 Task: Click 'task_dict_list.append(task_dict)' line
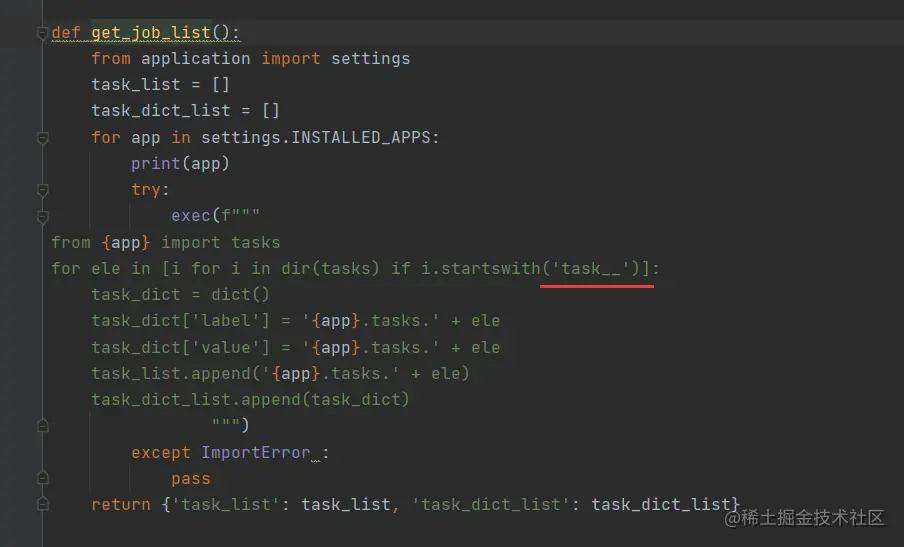click(250, 399)
